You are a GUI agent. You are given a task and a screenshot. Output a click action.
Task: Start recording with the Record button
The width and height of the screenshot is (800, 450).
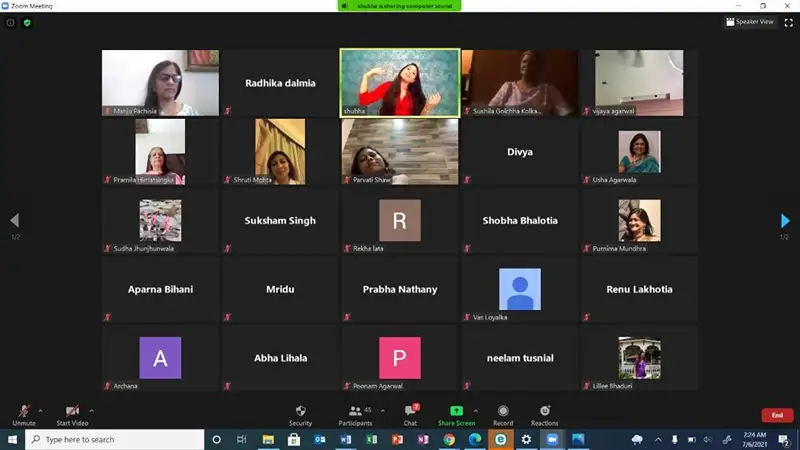(x=502, y=412)
